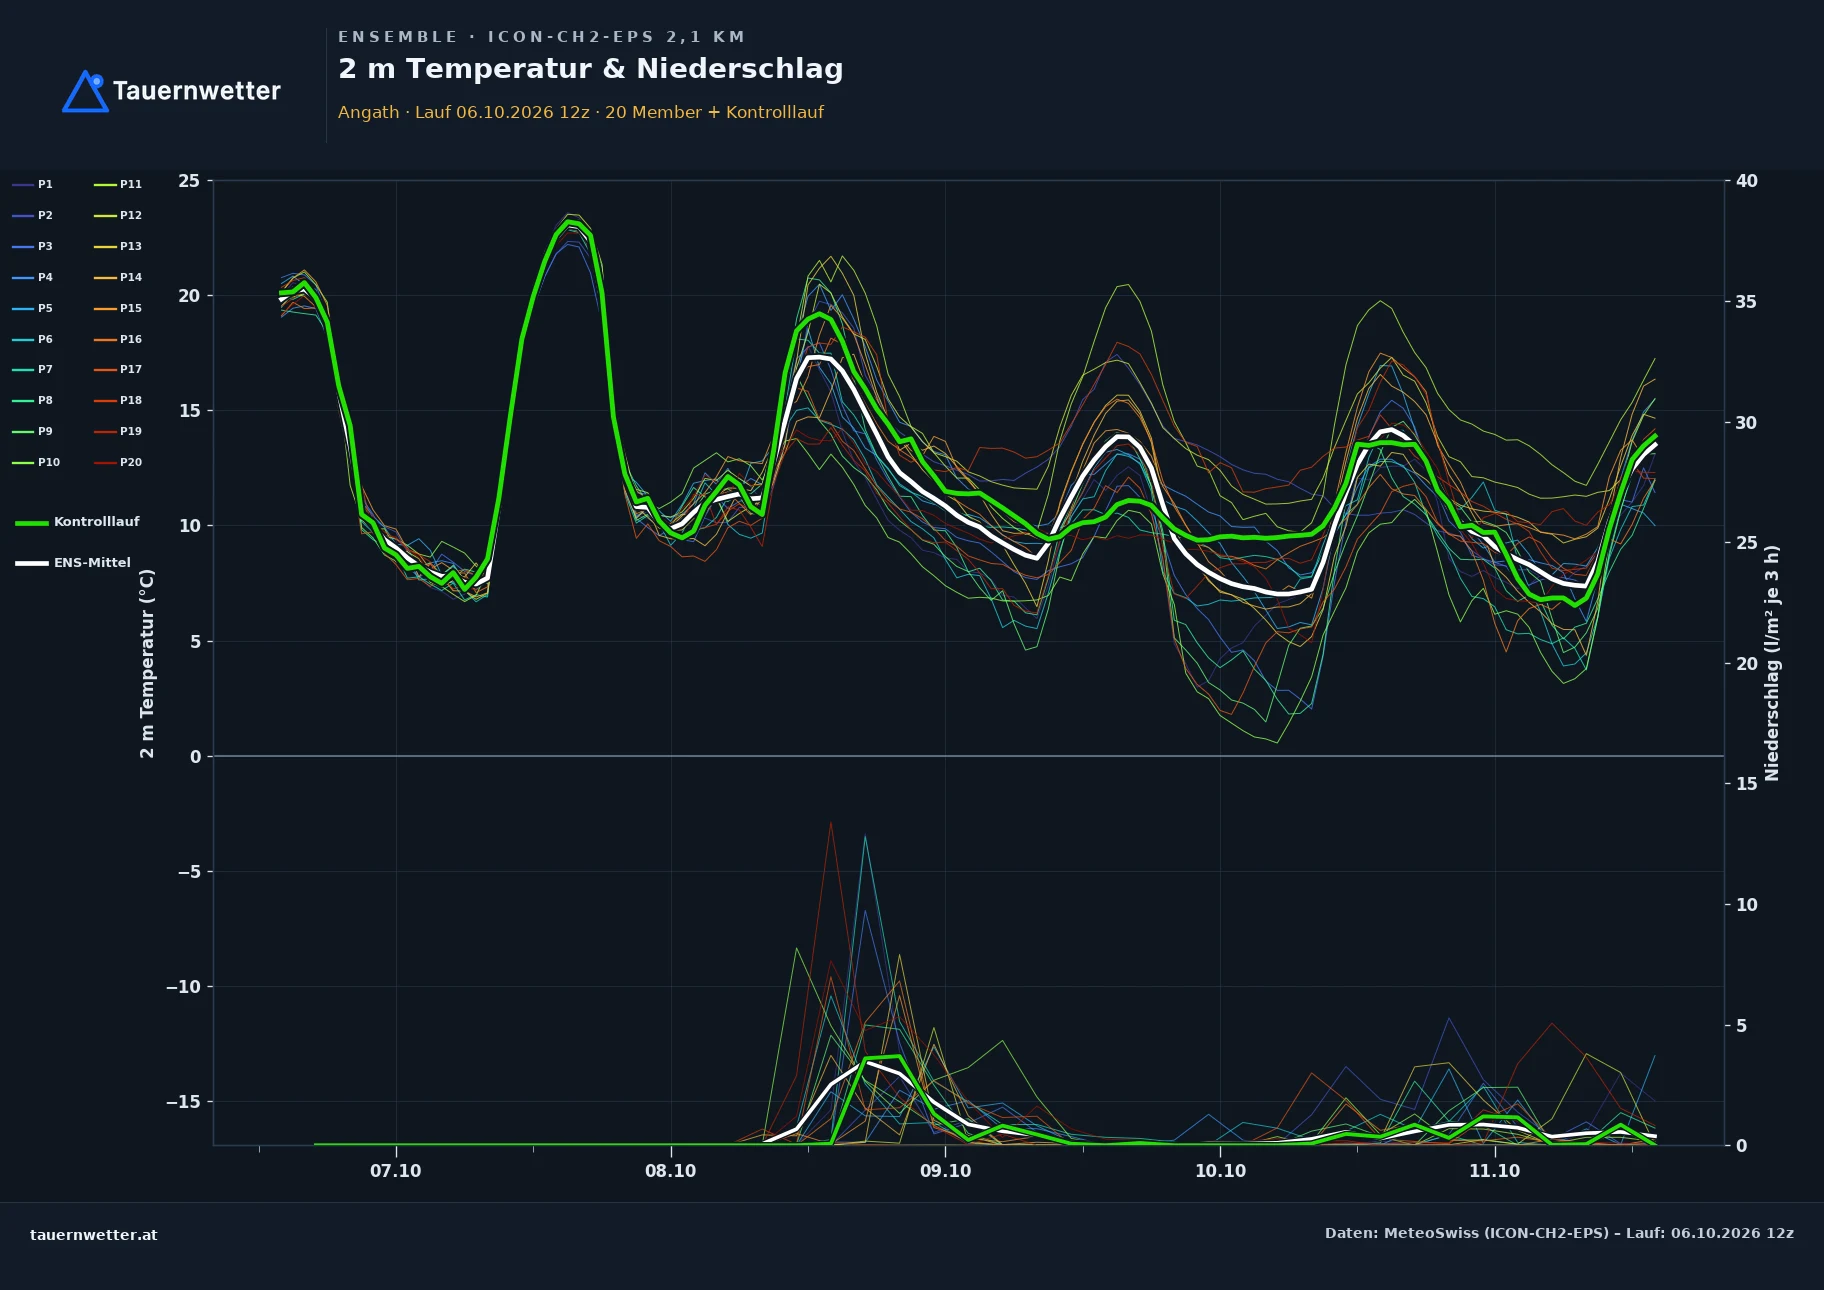Select the P11 legend entry
The height and width of the screenshot is (1290, 1824).
118,184
